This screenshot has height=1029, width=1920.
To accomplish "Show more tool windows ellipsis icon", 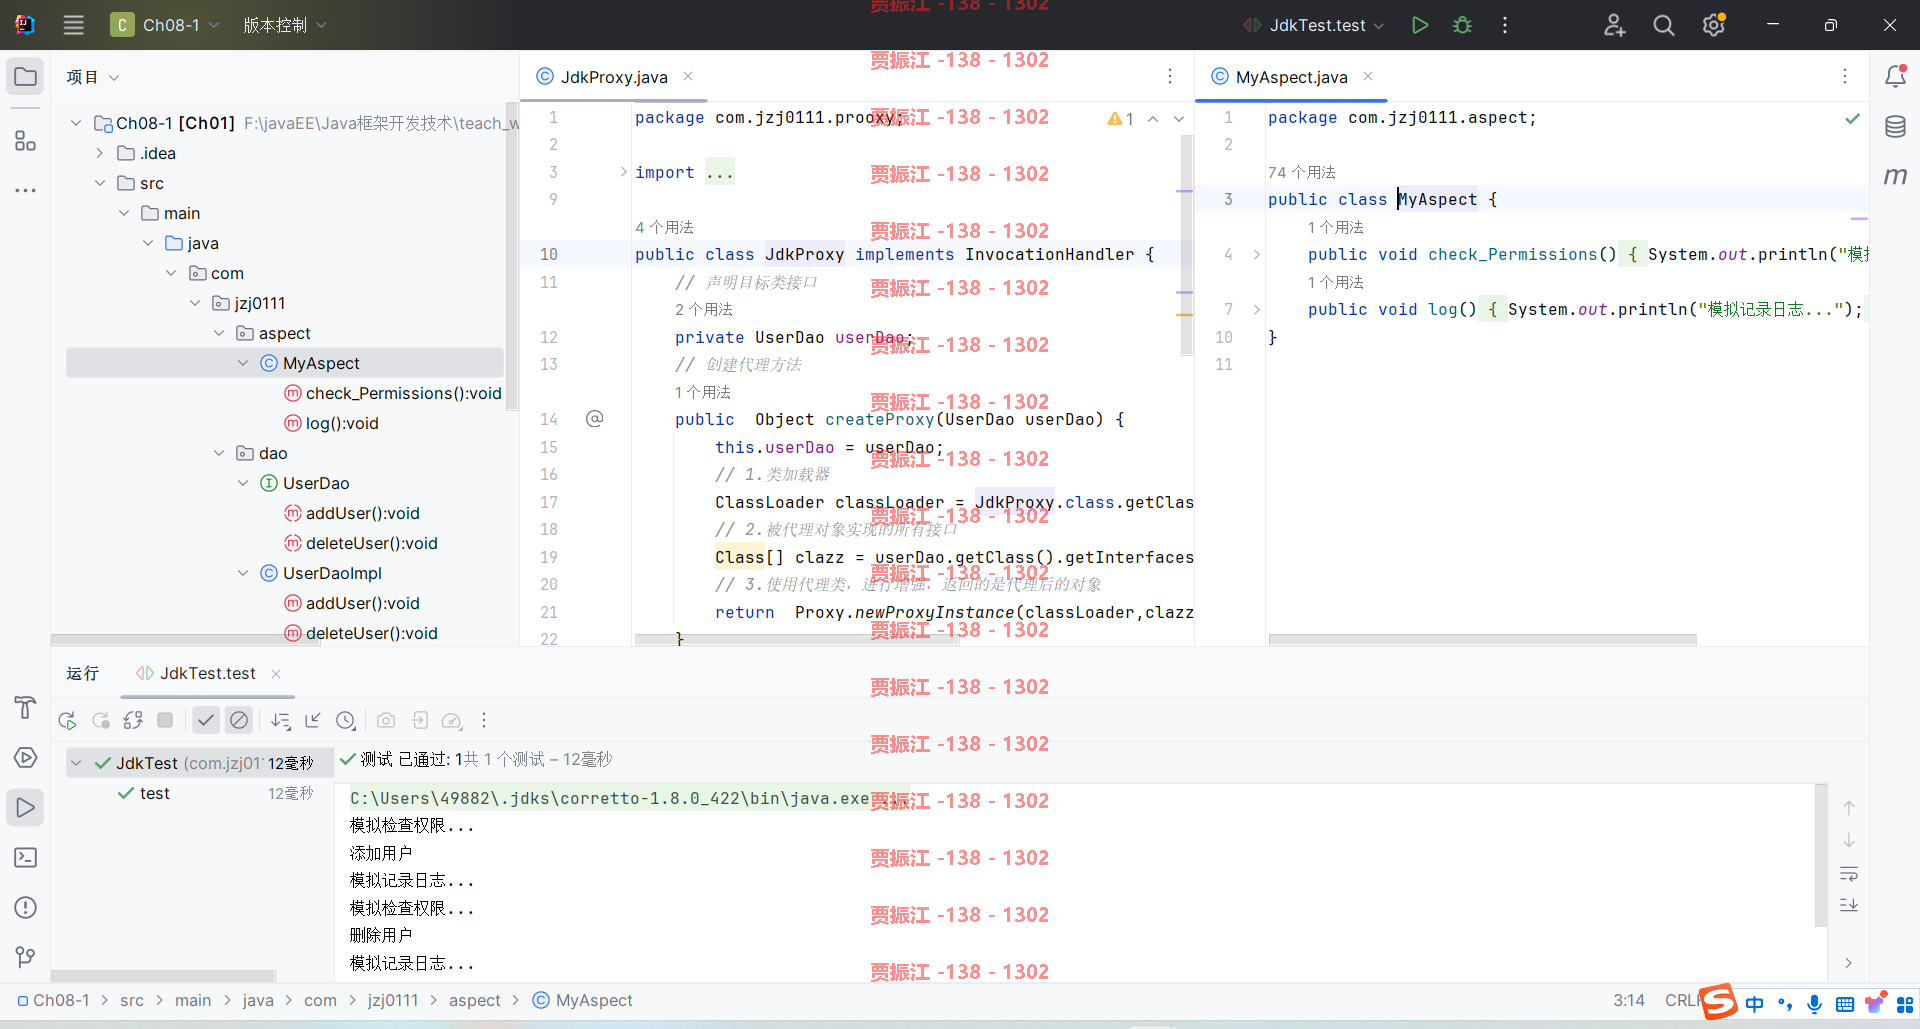I will click(x=26, y=189).
